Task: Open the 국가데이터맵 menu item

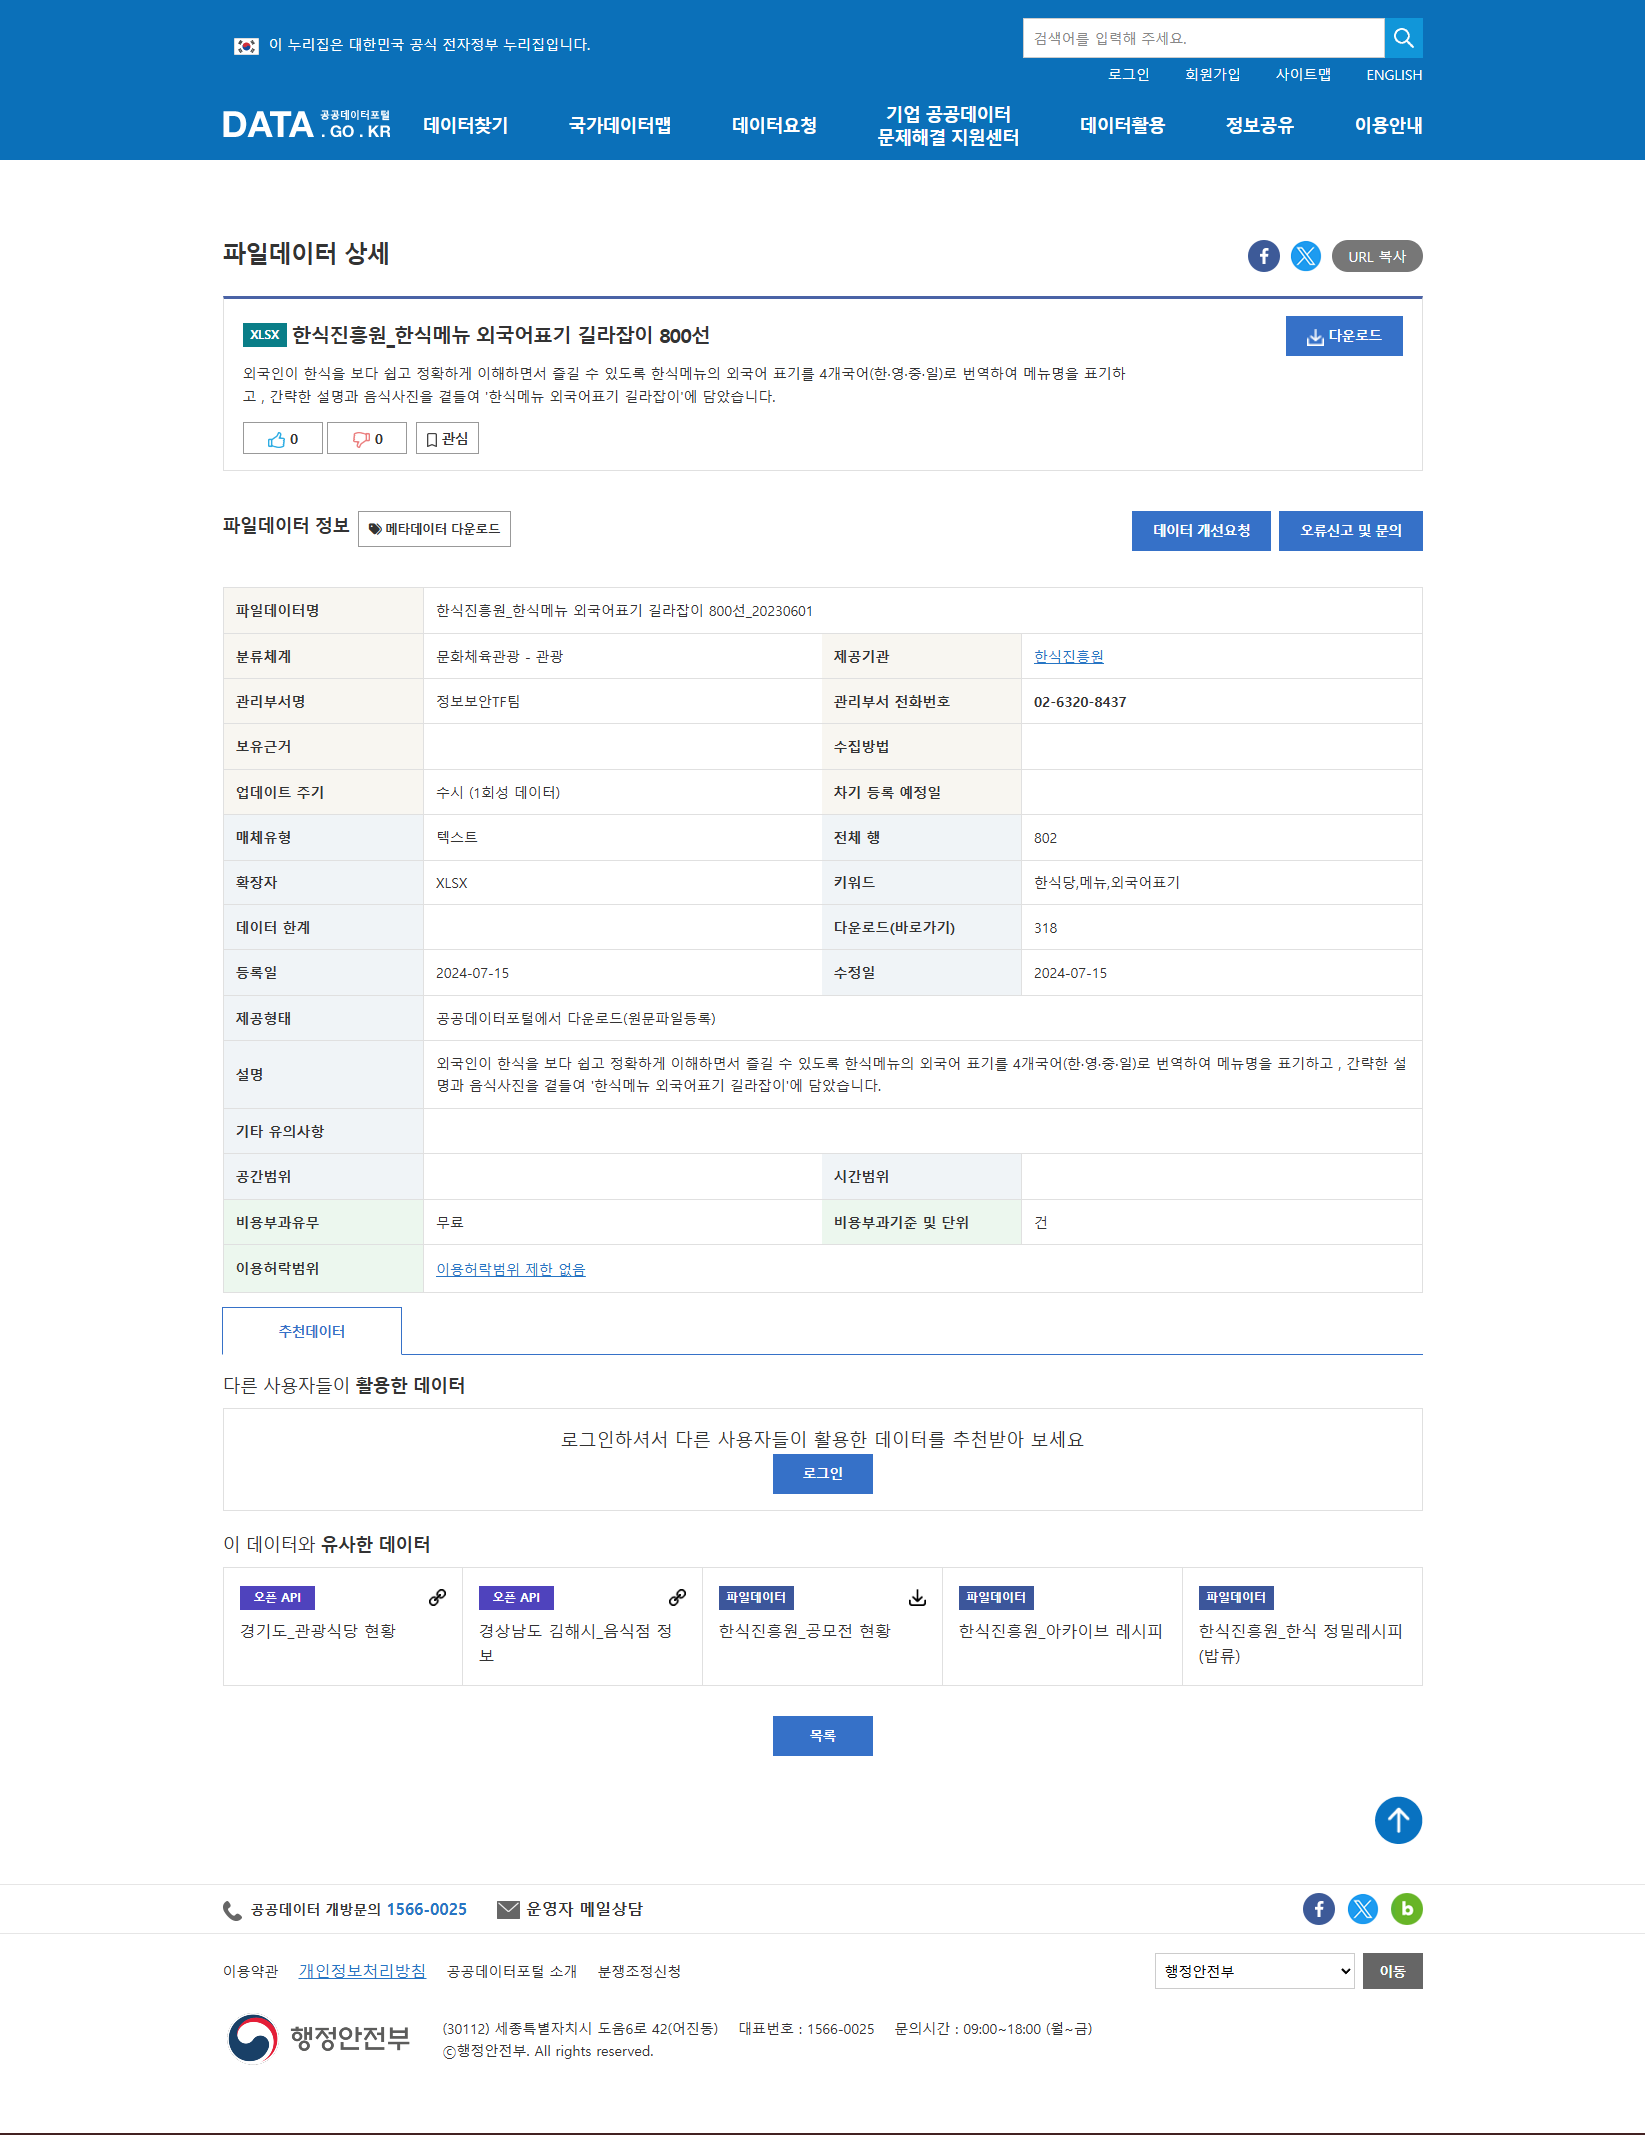Action: [620, 125]
